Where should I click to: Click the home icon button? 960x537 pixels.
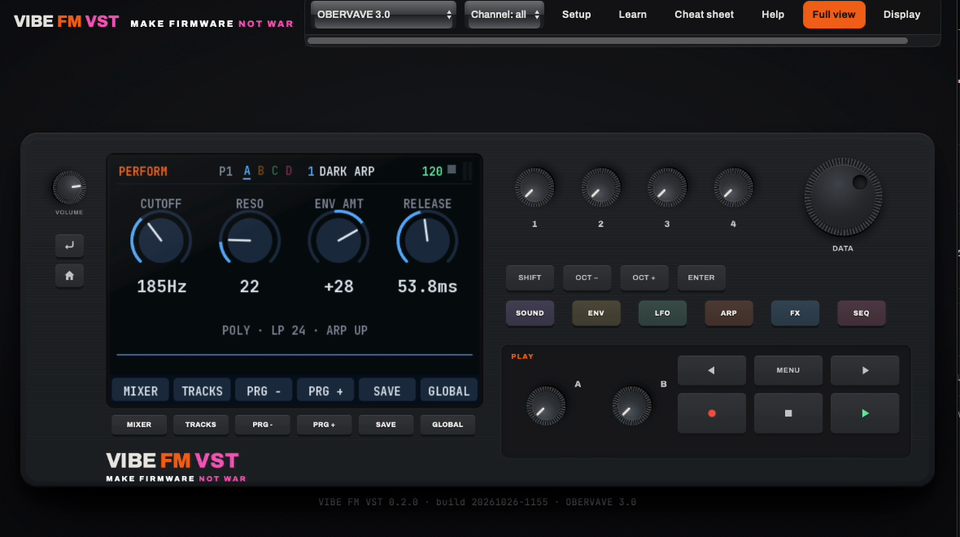69,276
